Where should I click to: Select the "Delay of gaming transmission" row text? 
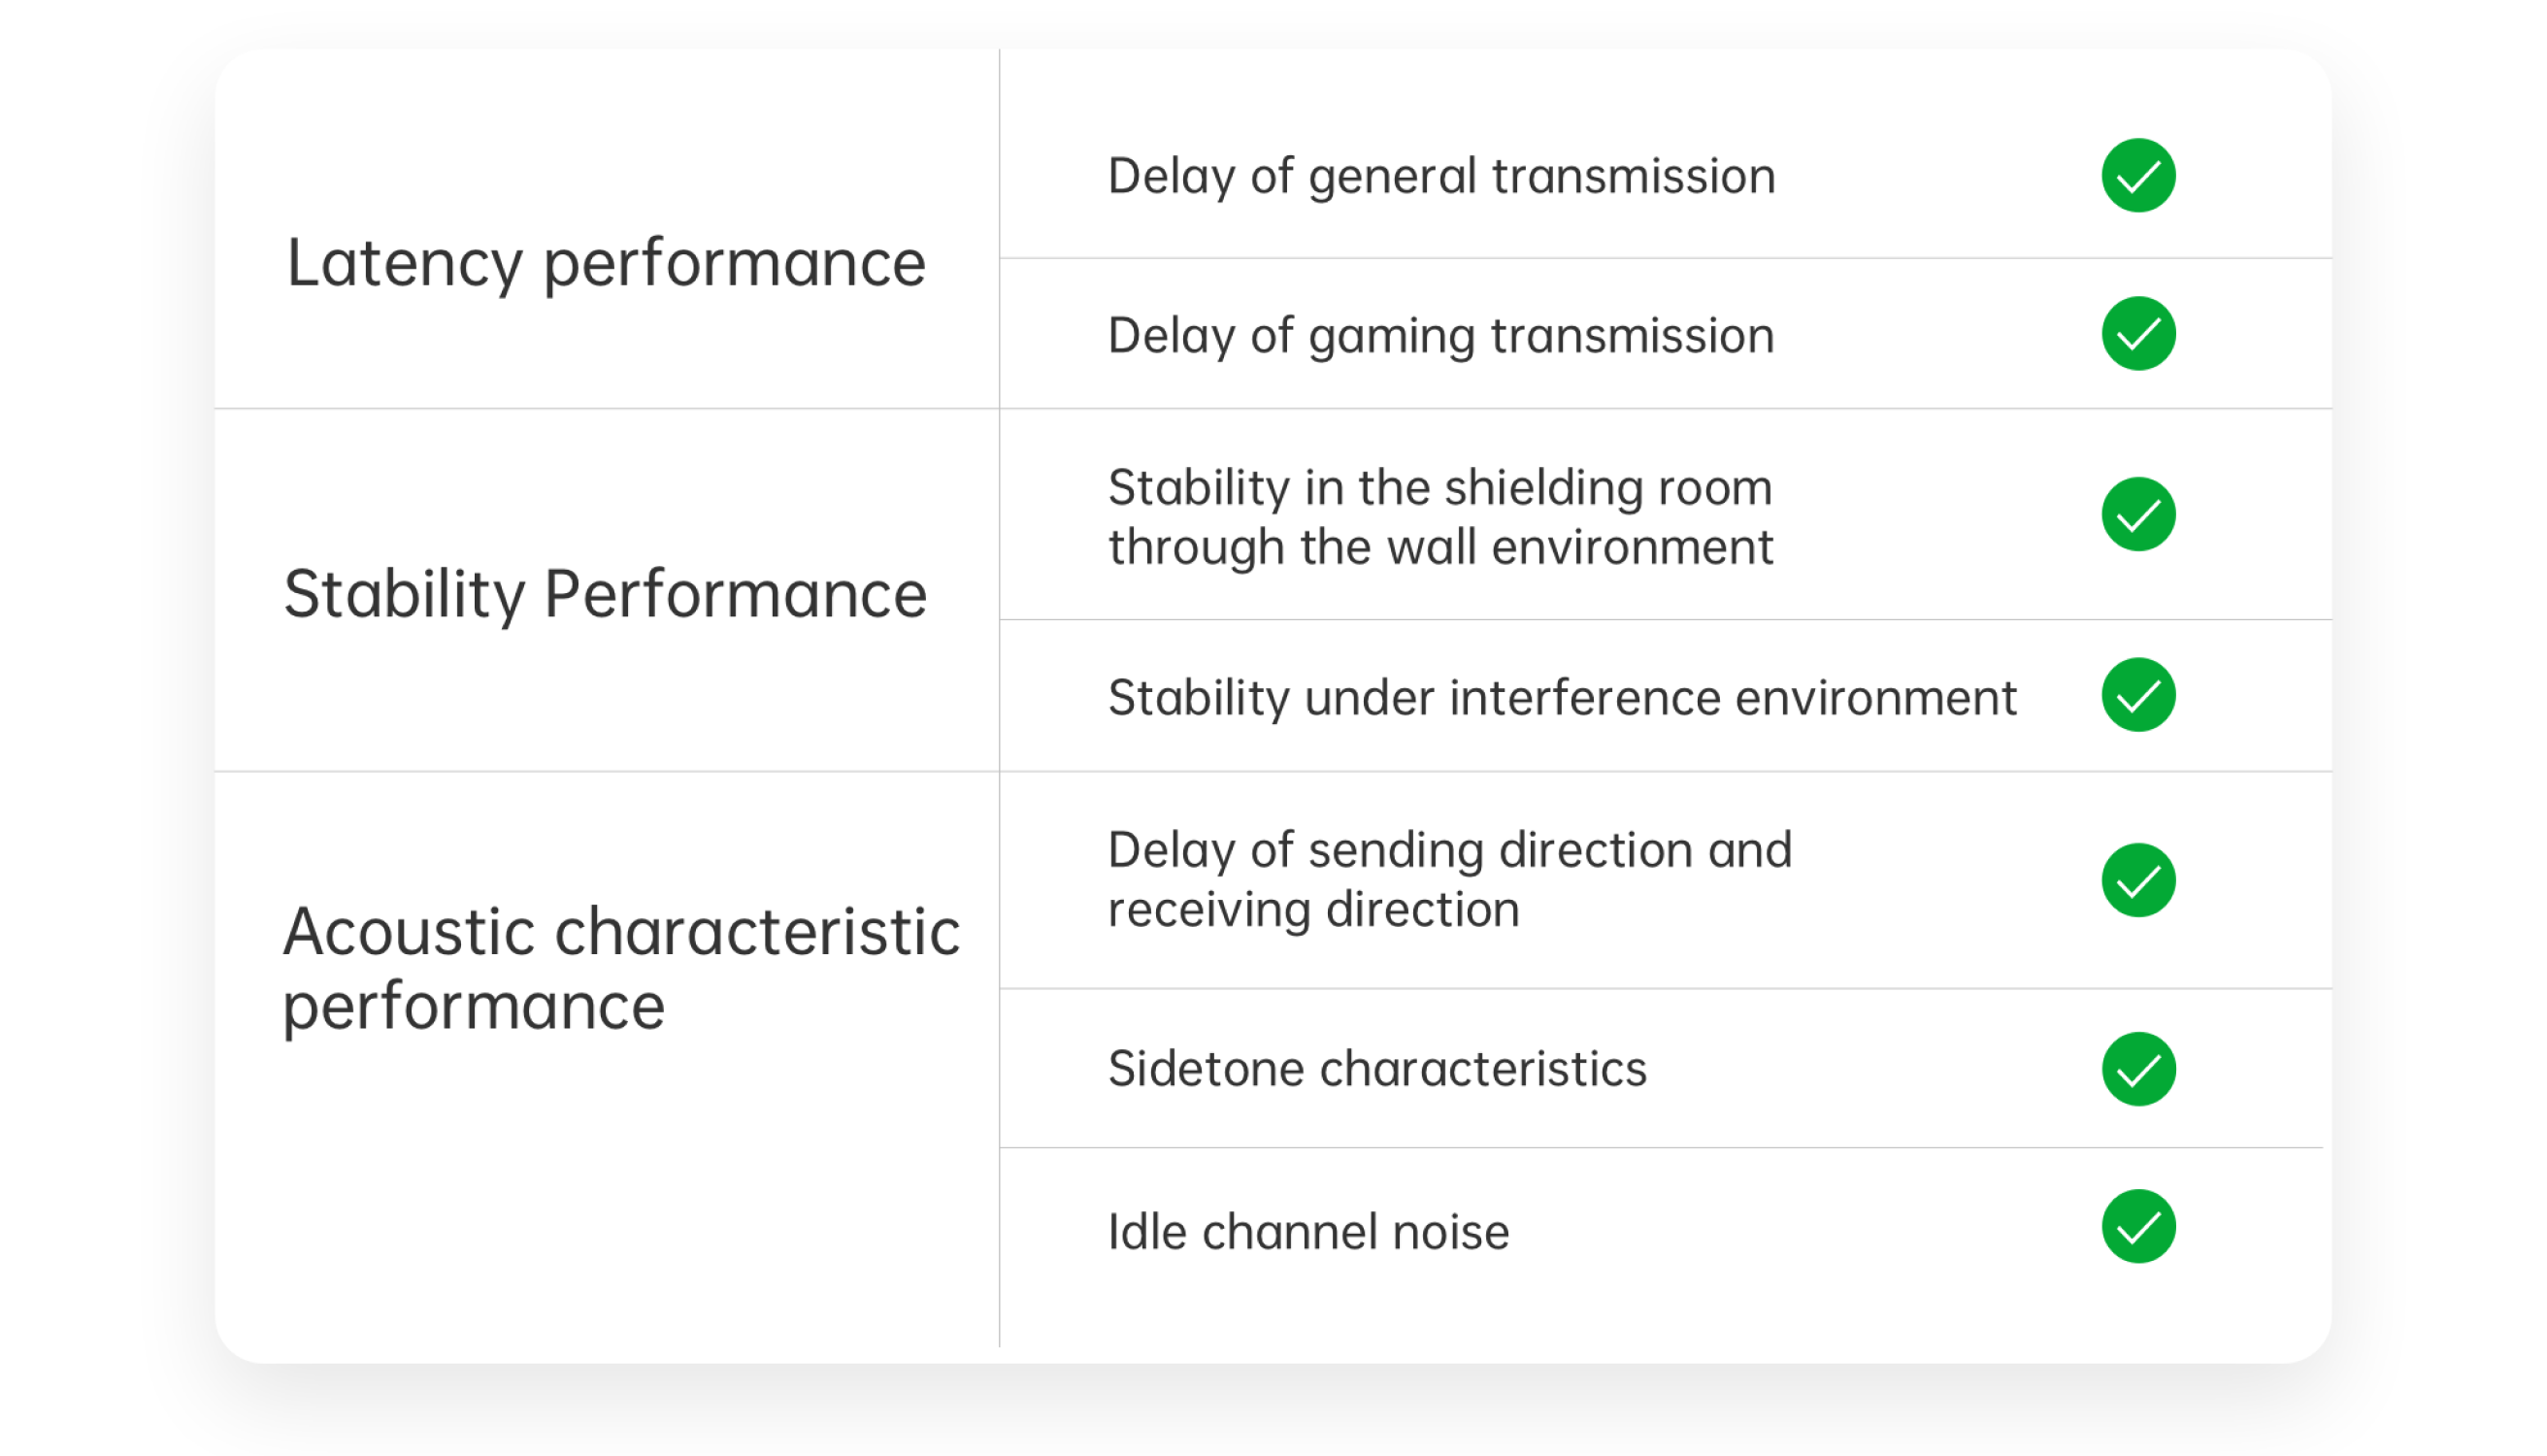coord(1441,336)
